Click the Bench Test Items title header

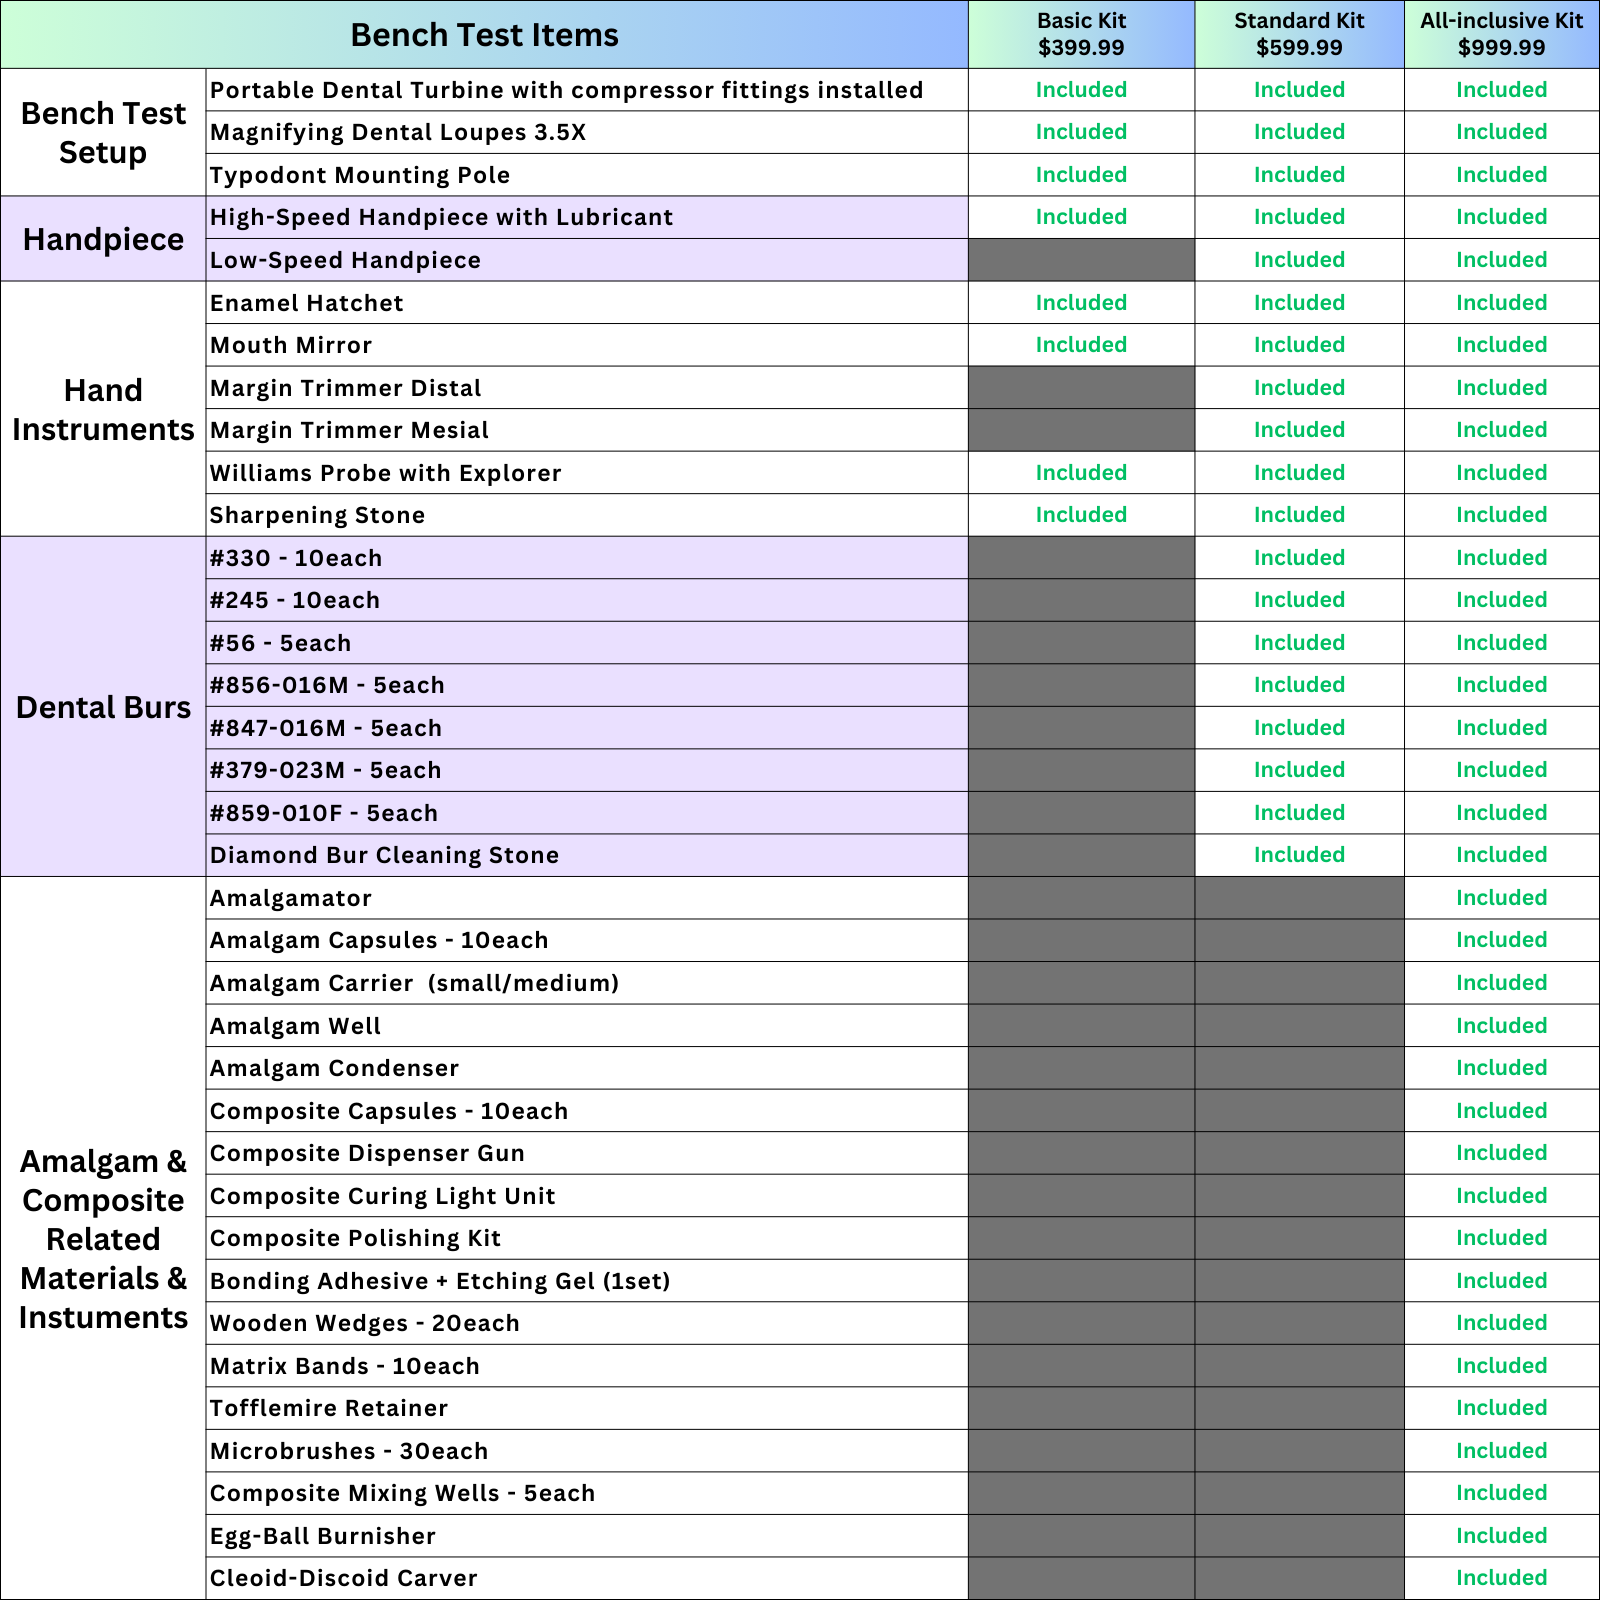(x=484, y=35)
